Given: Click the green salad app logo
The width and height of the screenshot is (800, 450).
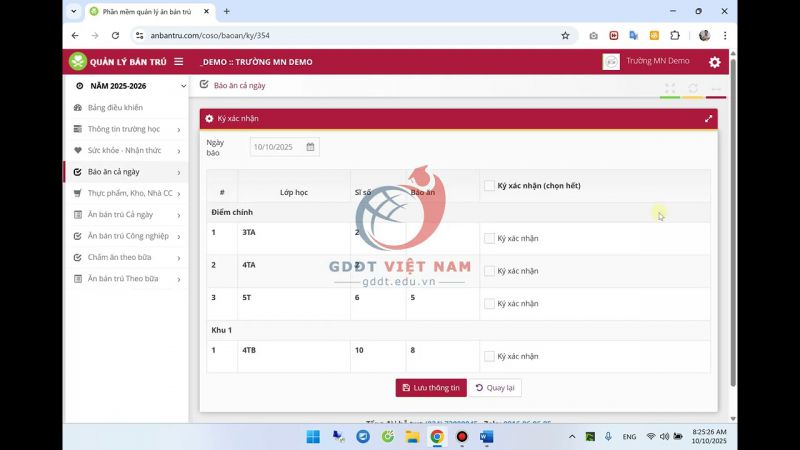Looking at the screenshot, I should pyautogui.click(x=77, y=62).
